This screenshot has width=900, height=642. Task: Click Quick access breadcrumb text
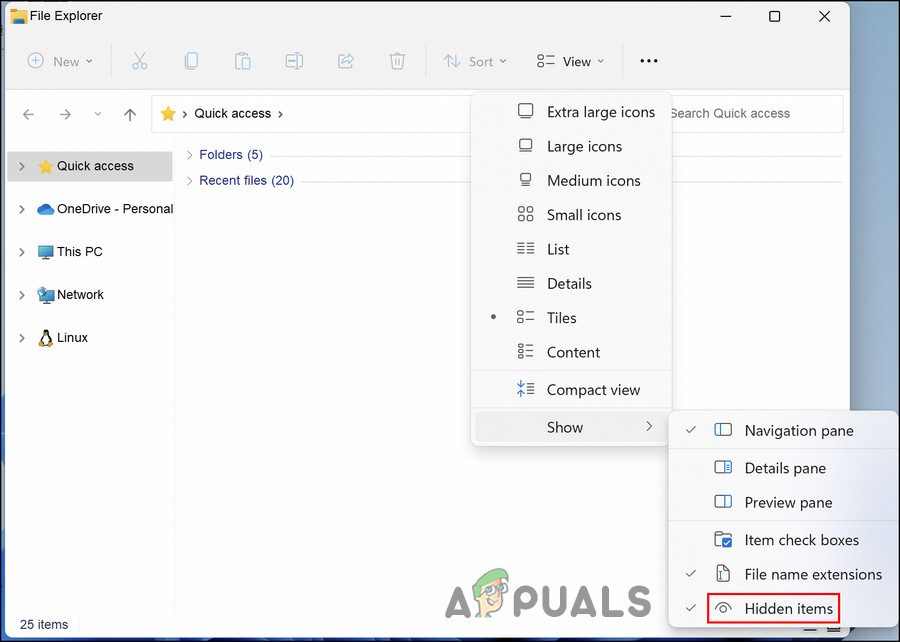(x=232, y=114)
